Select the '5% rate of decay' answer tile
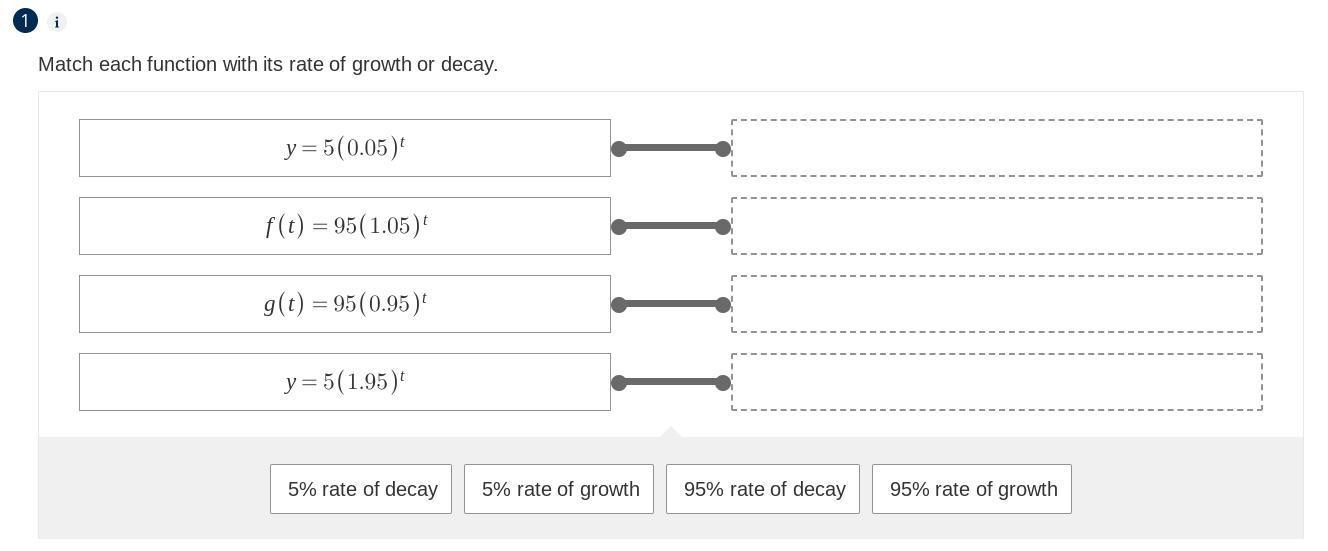The width and height of the screenshot is (1328, 551). (361, 489)
